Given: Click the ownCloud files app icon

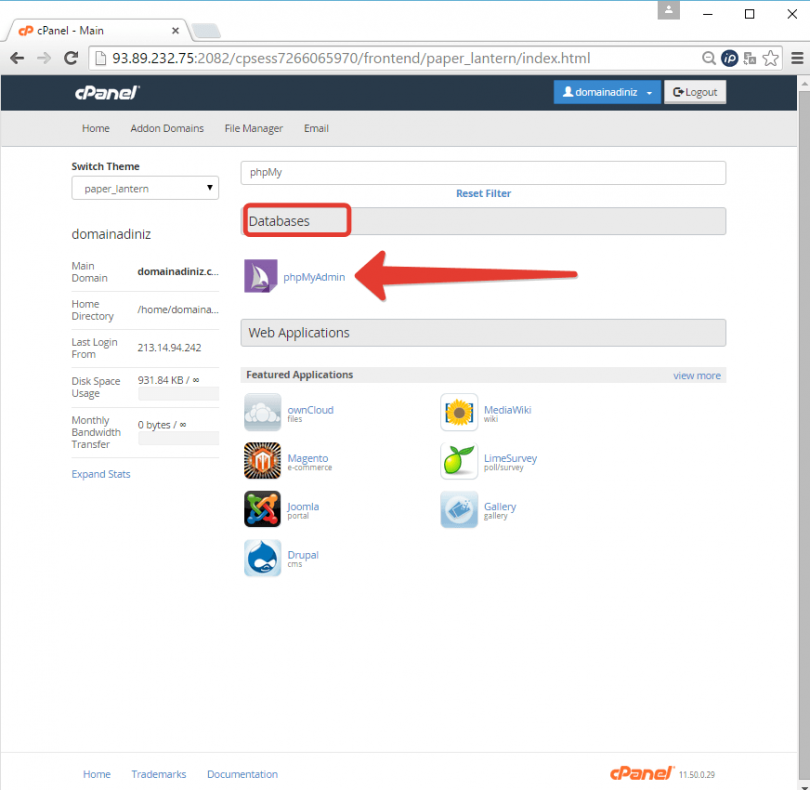Looking at the screenshot, I should tap(262, 412).
